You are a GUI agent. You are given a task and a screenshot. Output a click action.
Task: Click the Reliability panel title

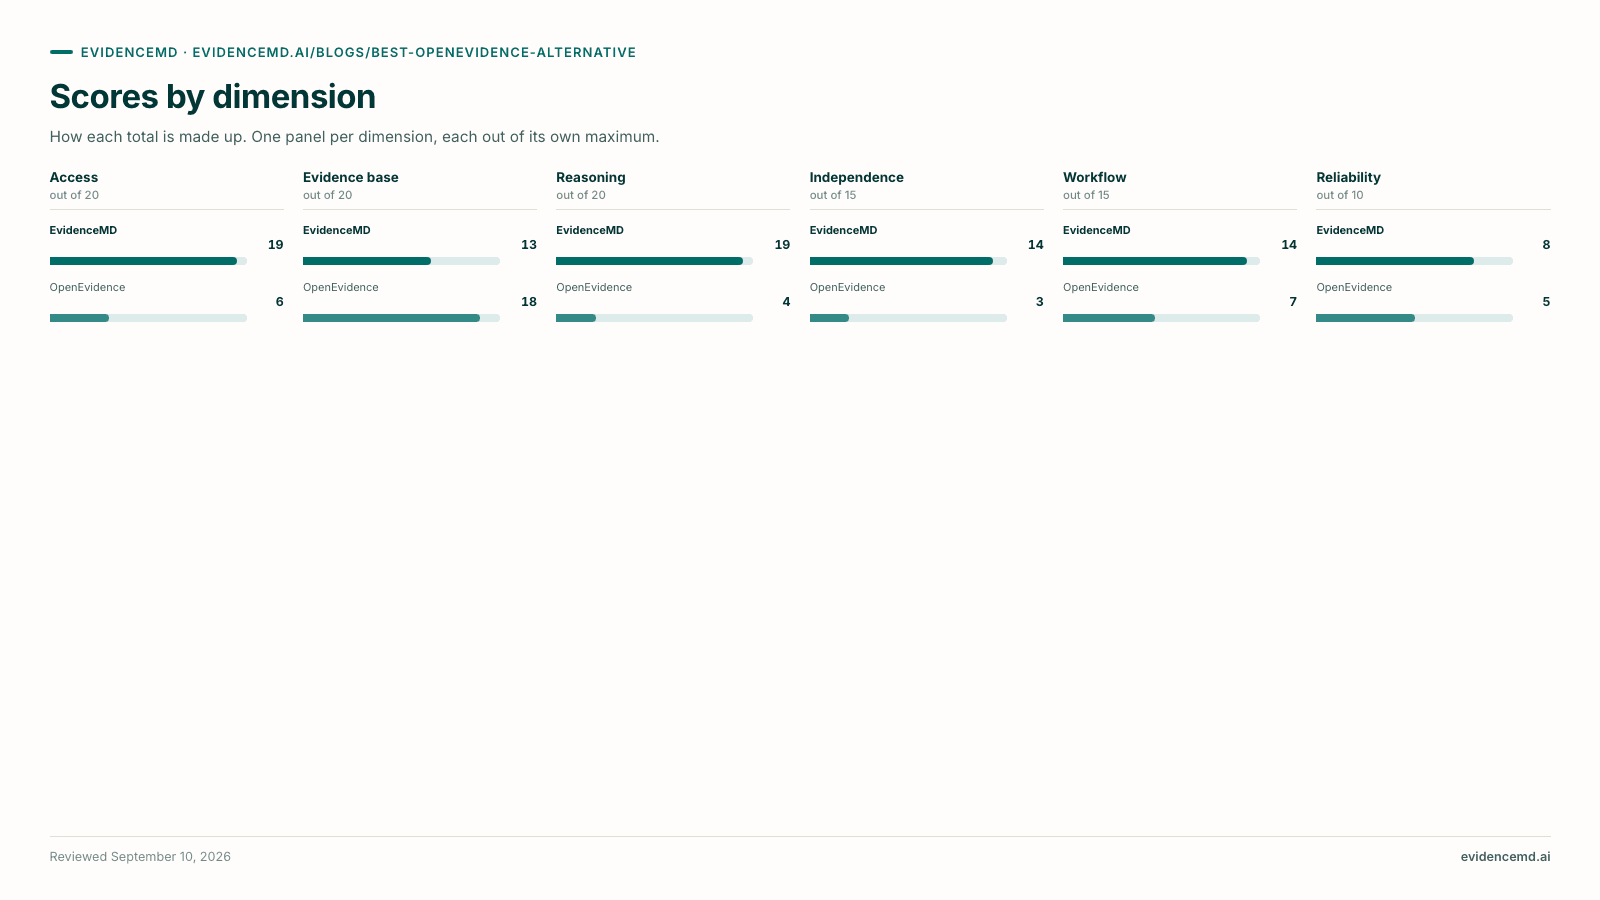1348,177
